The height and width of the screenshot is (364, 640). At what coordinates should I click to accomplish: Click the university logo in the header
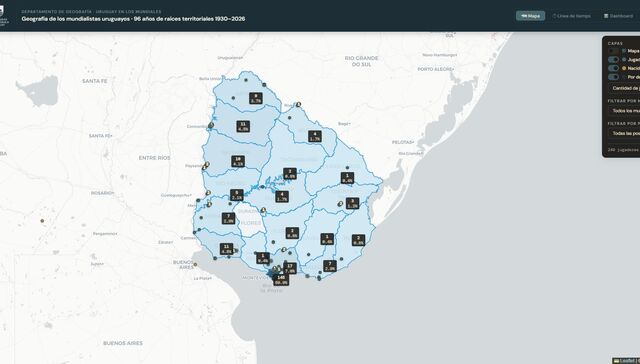coord(3,16)
